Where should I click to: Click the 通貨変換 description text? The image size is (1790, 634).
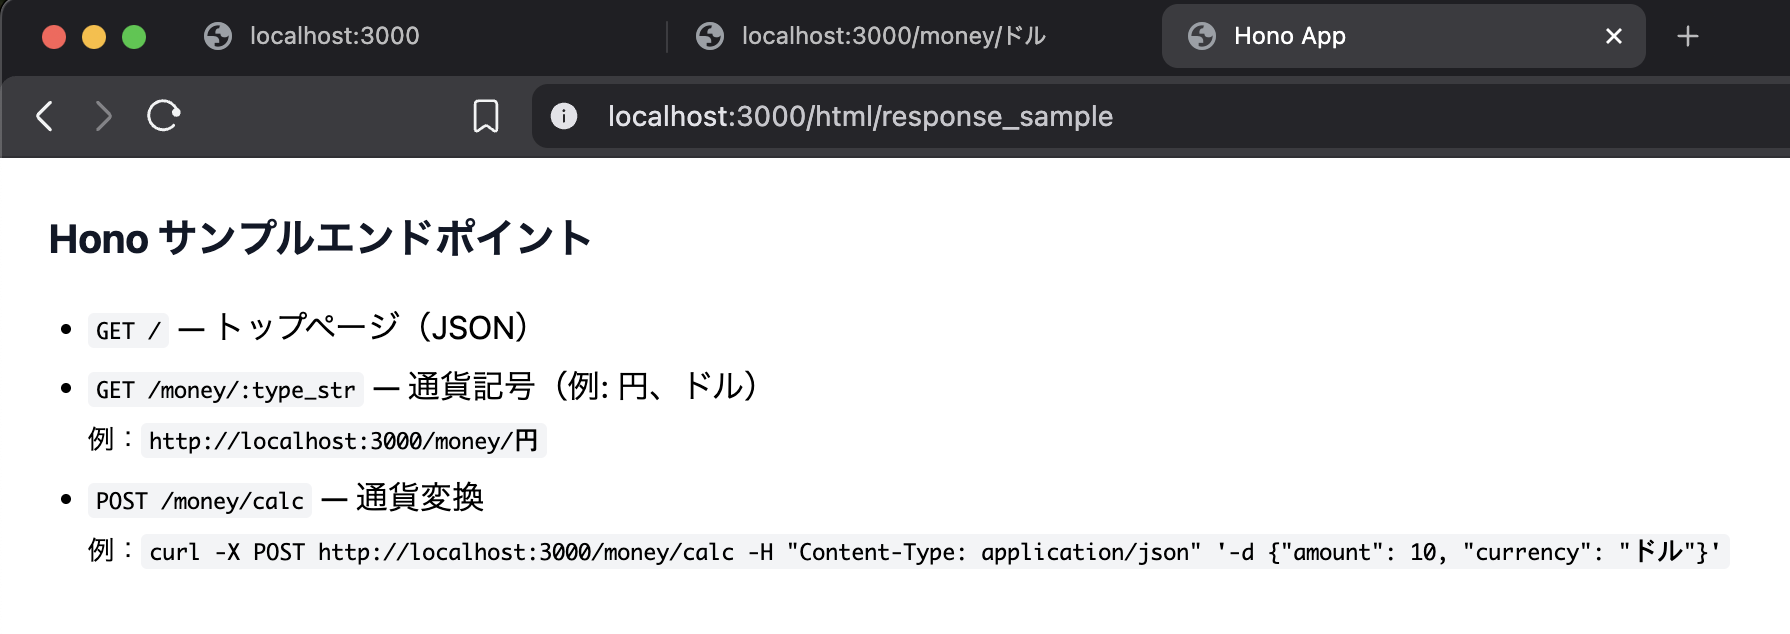[x=419, y=498]
